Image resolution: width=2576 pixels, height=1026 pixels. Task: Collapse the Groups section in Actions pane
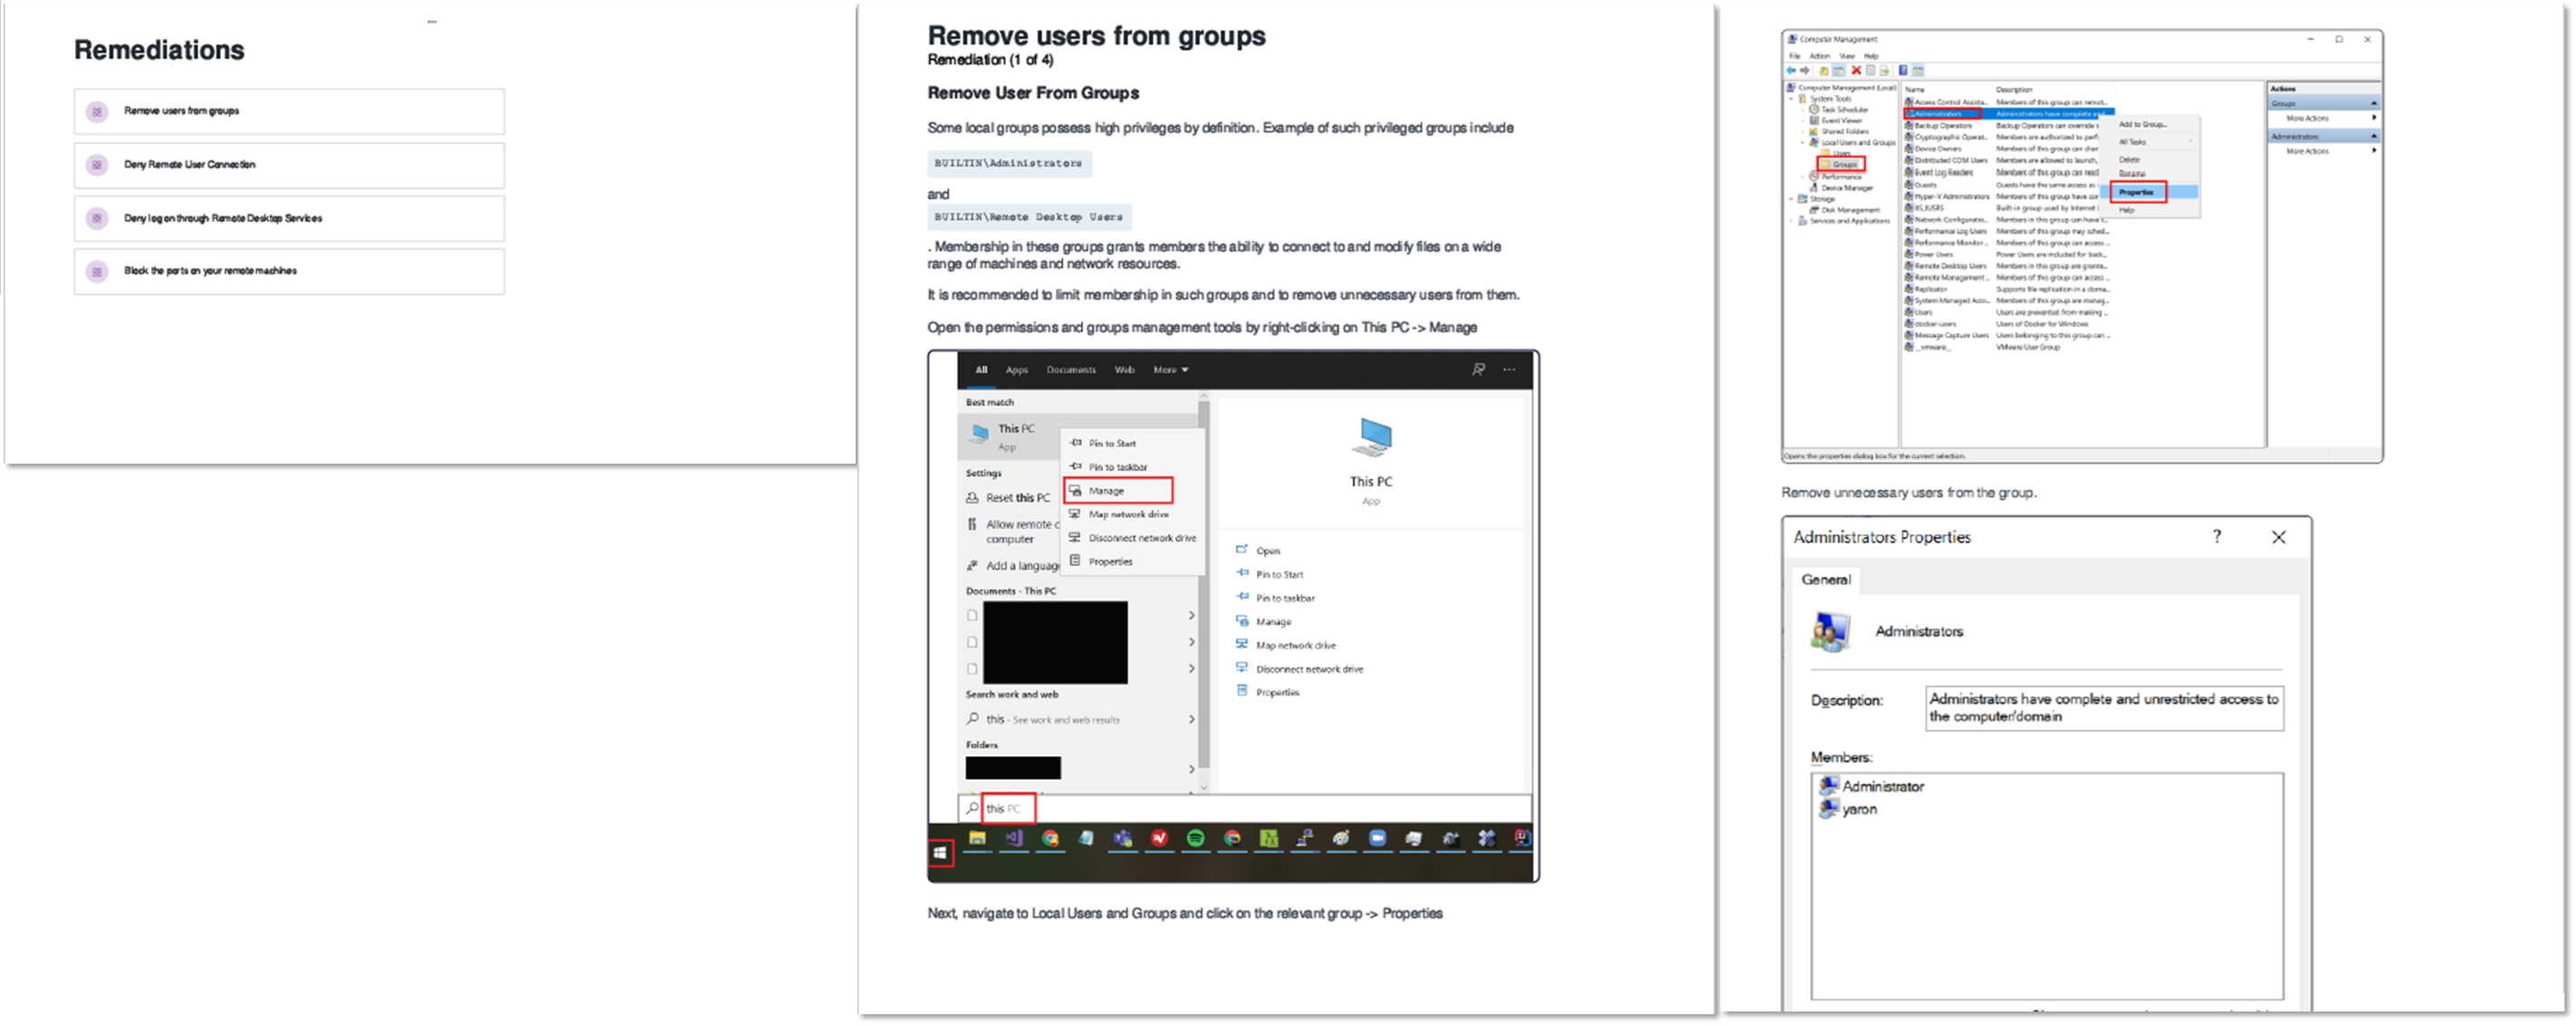point(2373,104)
